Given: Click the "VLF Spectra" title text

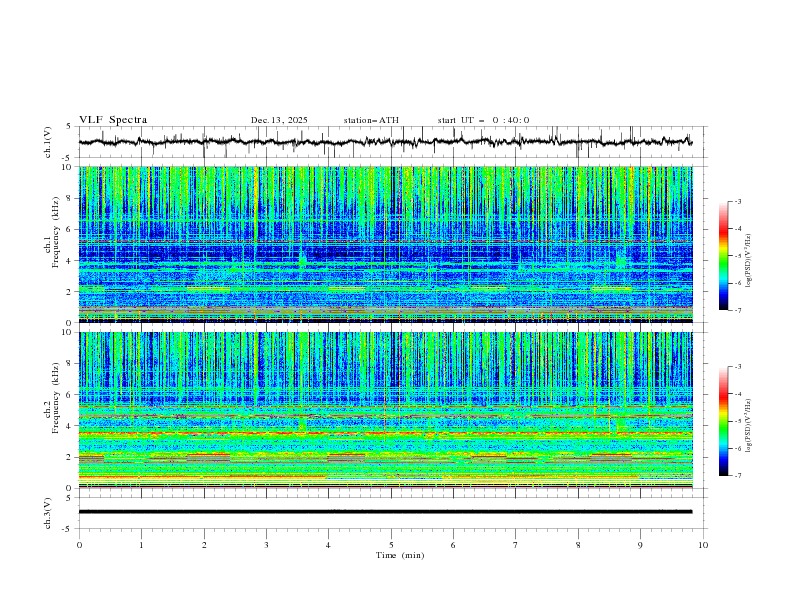Looking at the screenshot, I should 113,120.
